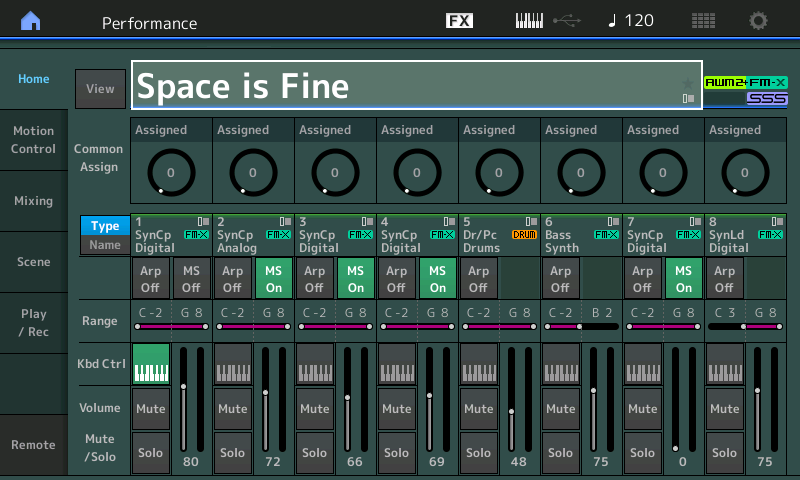Turn off Motion Sequencer for Part 2
Image resolution: width=800 pixels, height=480 pixels.
[273, 278]
